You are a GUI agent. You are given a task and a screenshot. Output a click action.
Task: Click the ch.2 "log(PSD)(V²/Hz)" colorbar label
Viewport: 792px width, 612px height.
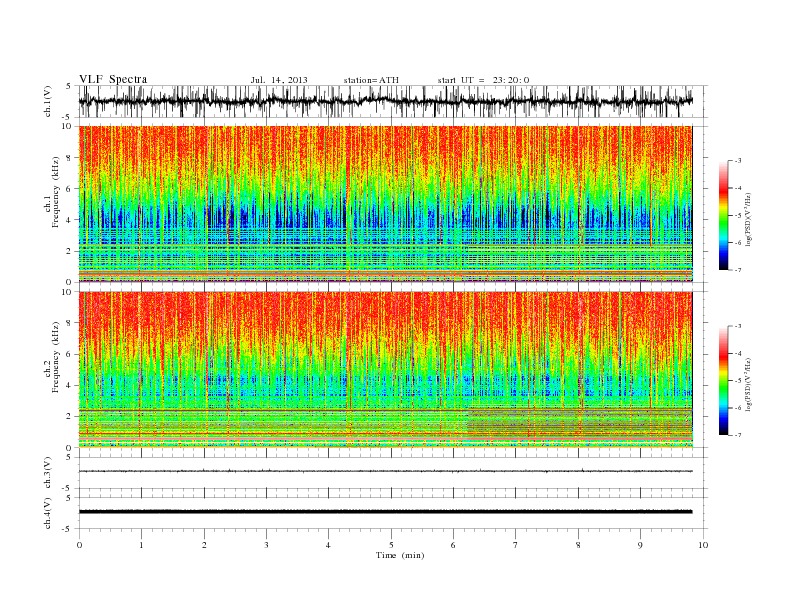coord(748,384)
